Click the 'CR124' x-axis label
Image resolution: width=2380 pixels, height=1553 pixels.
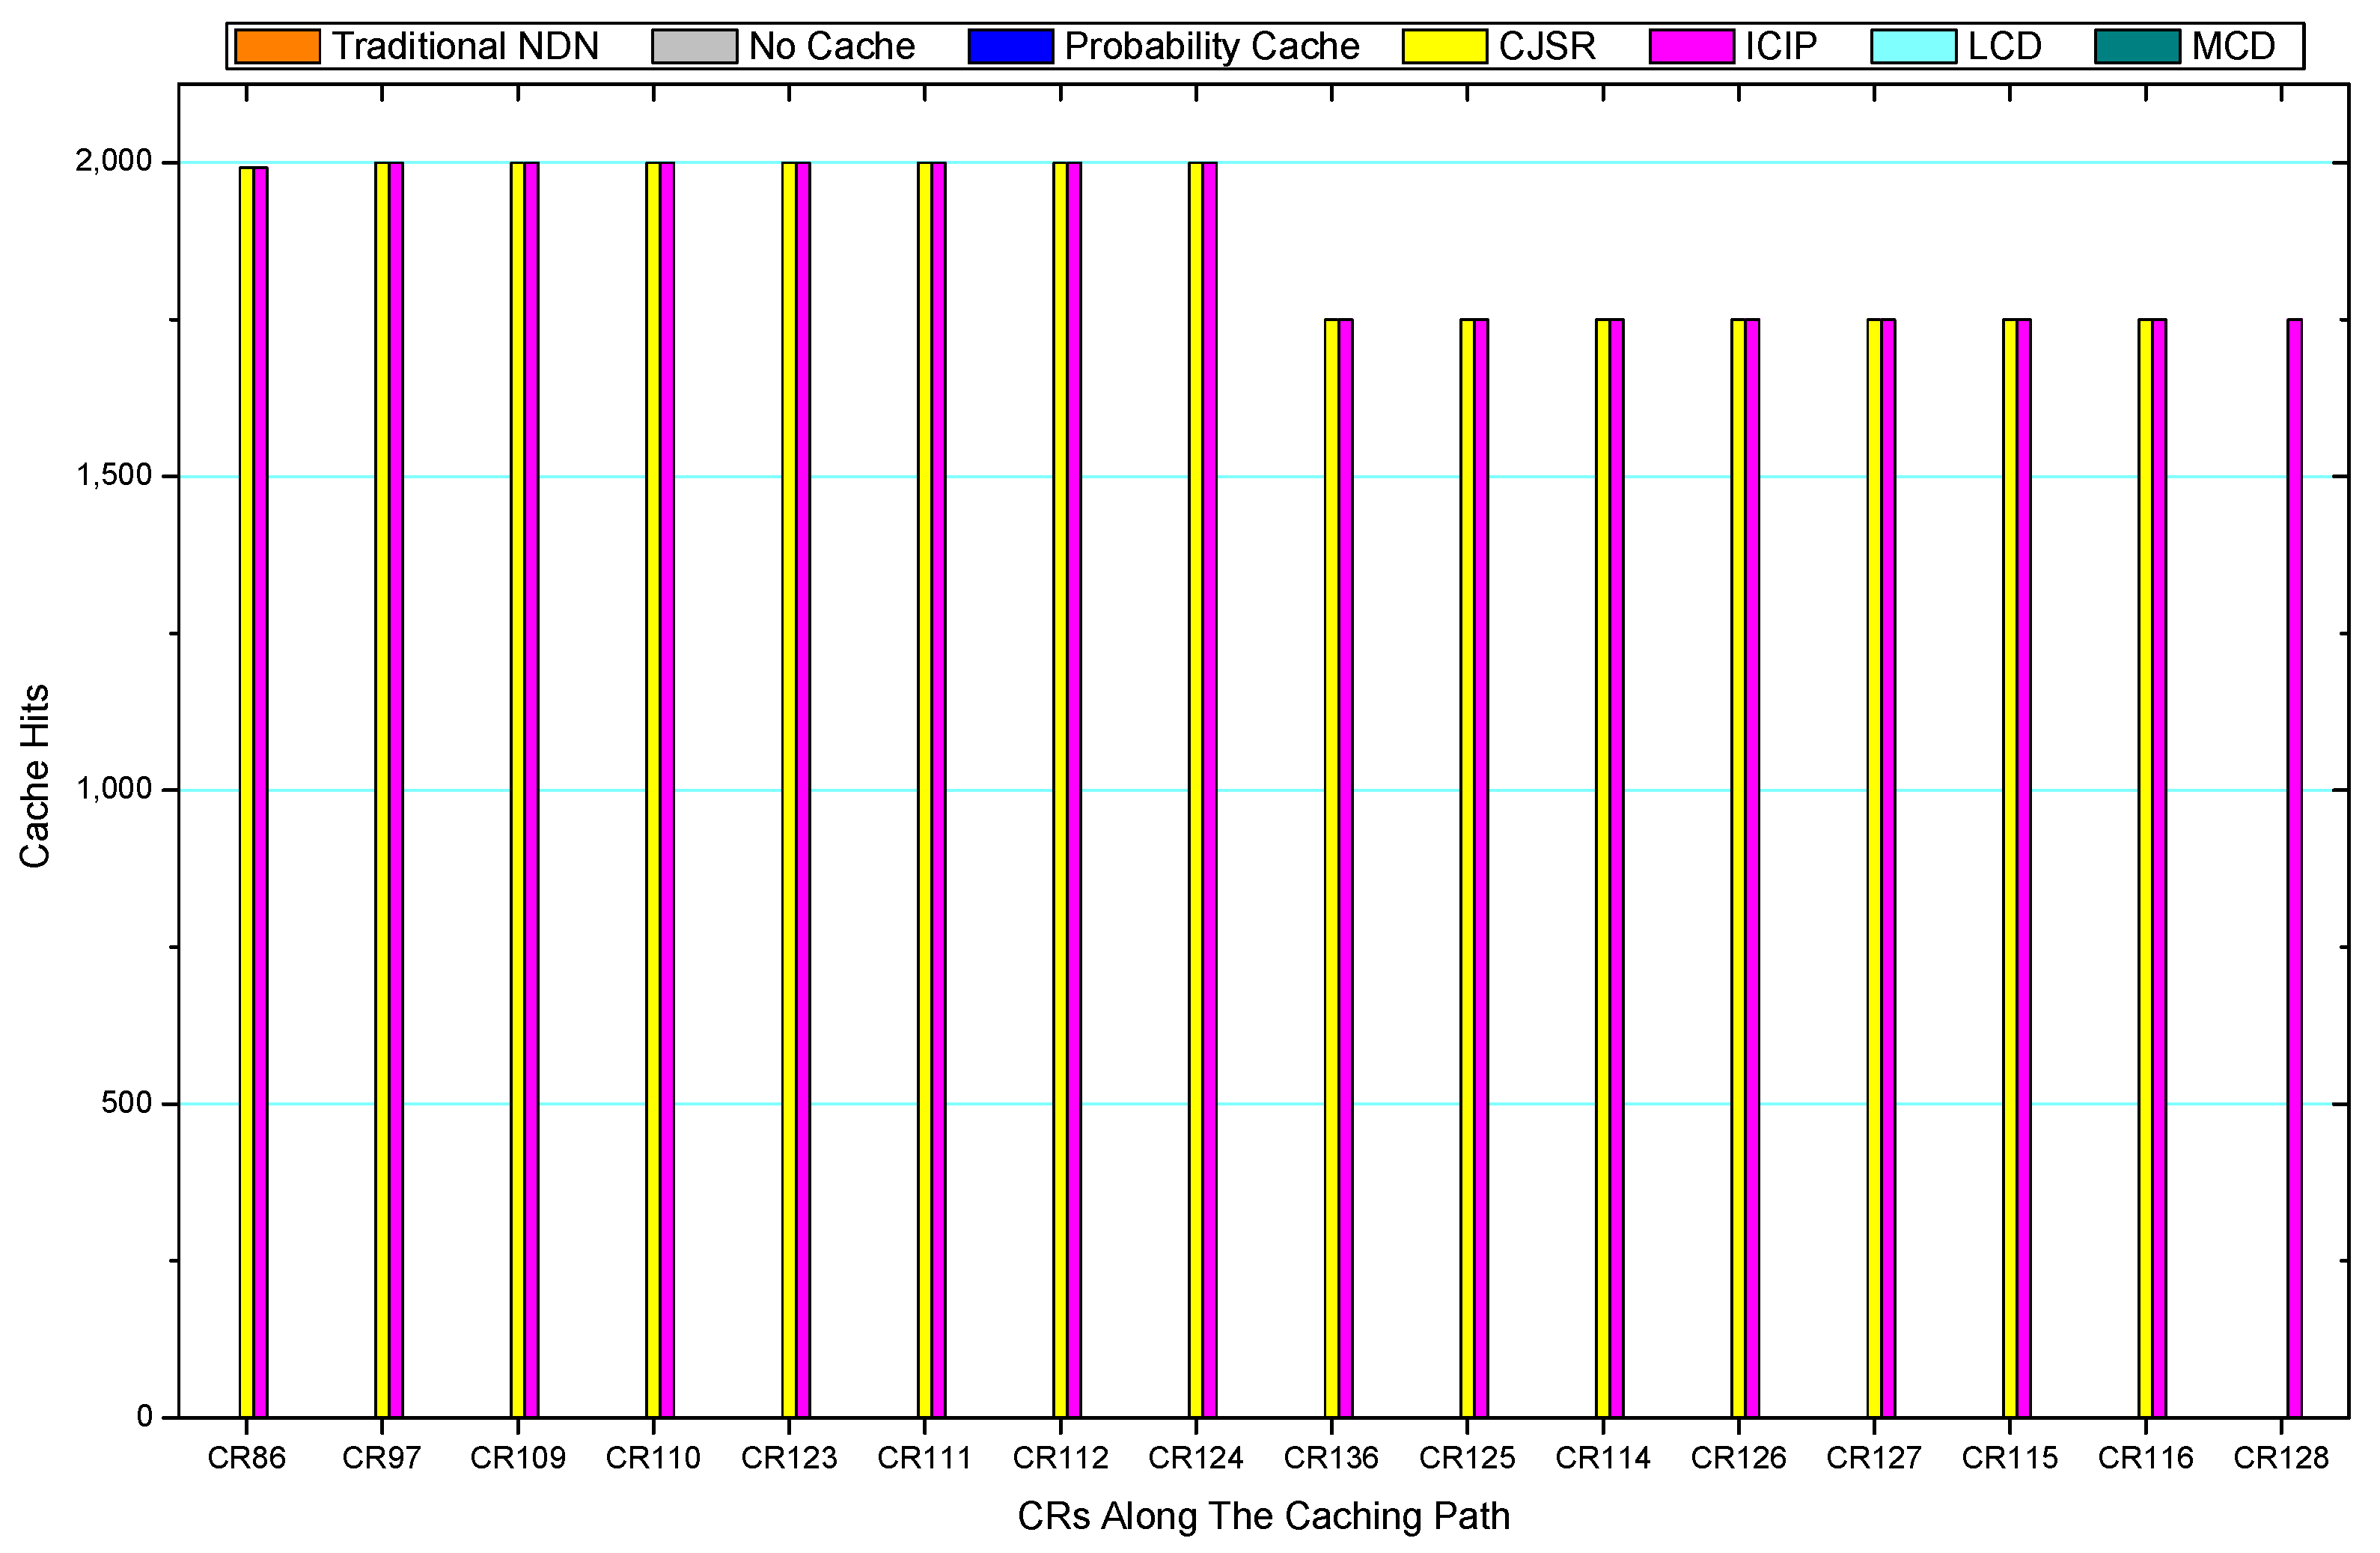1196,1458
